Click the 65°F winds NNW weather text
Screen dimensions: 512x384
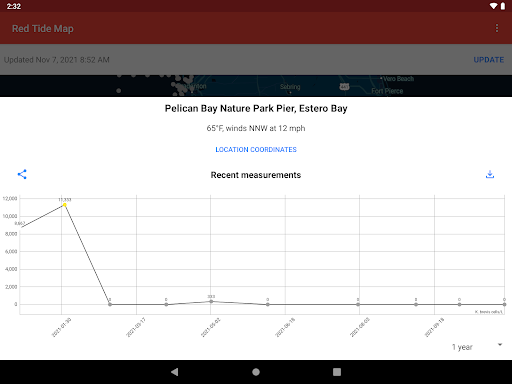pyautogui.click(x=256, y=128)
